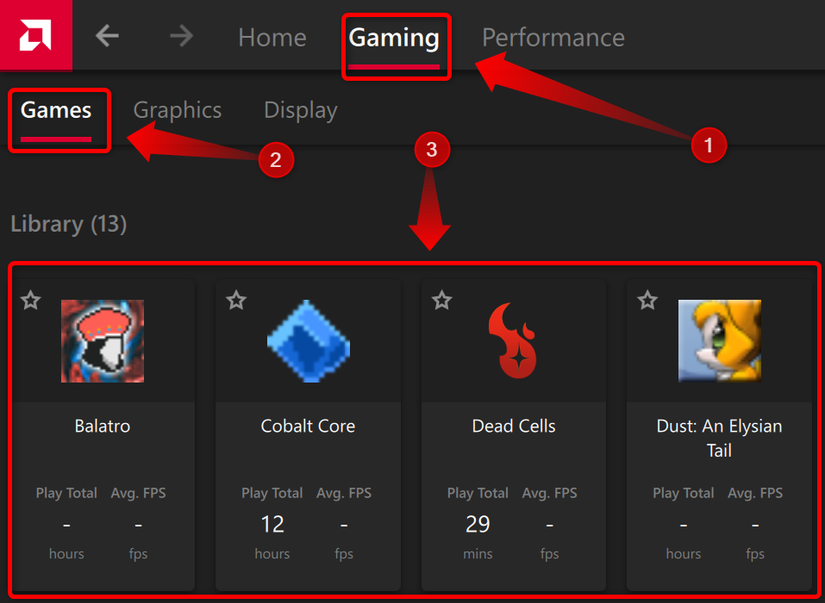
Task: Favorite Cobalt Core with its star
Action: (236, 300)
